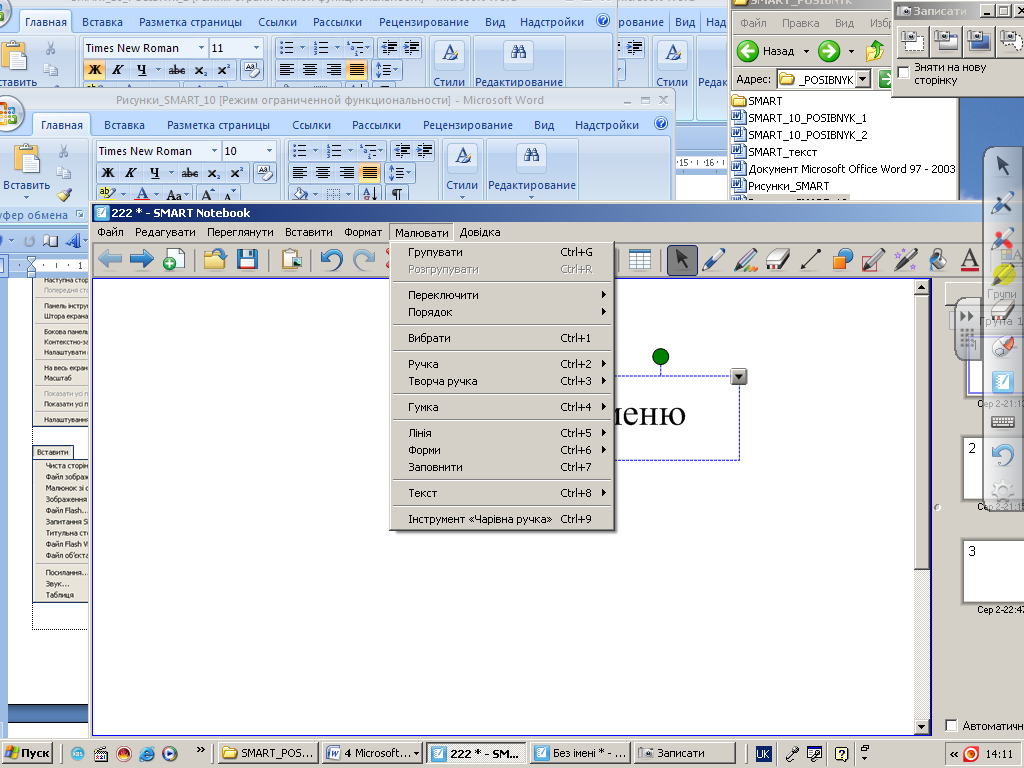Viewport: 1024px width, 768px height.
Task: Switch to the Без імені taskbar window
Action: coord(581,753)
